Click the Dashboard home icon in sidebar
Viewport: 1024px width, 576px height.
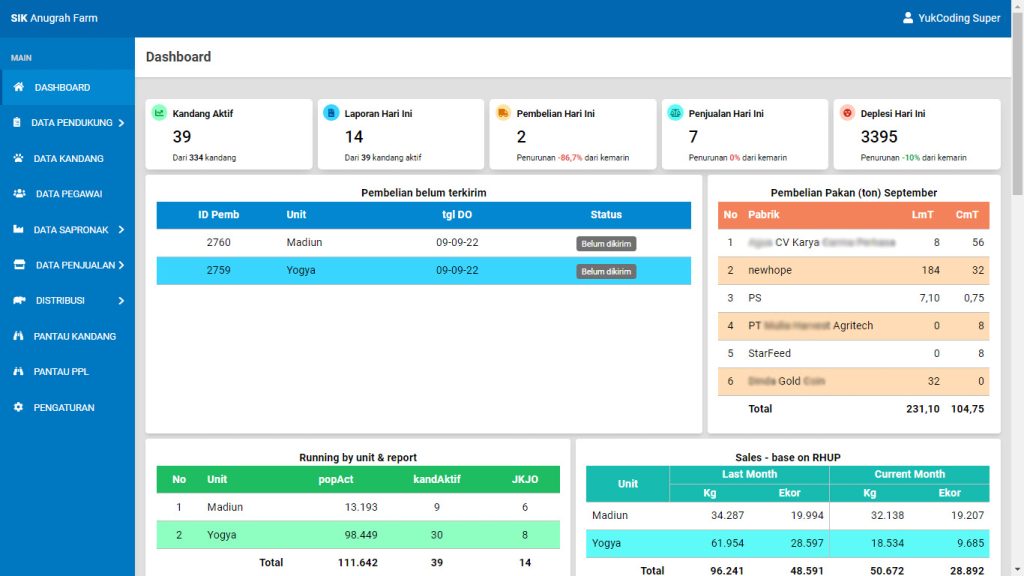(18, 88)
